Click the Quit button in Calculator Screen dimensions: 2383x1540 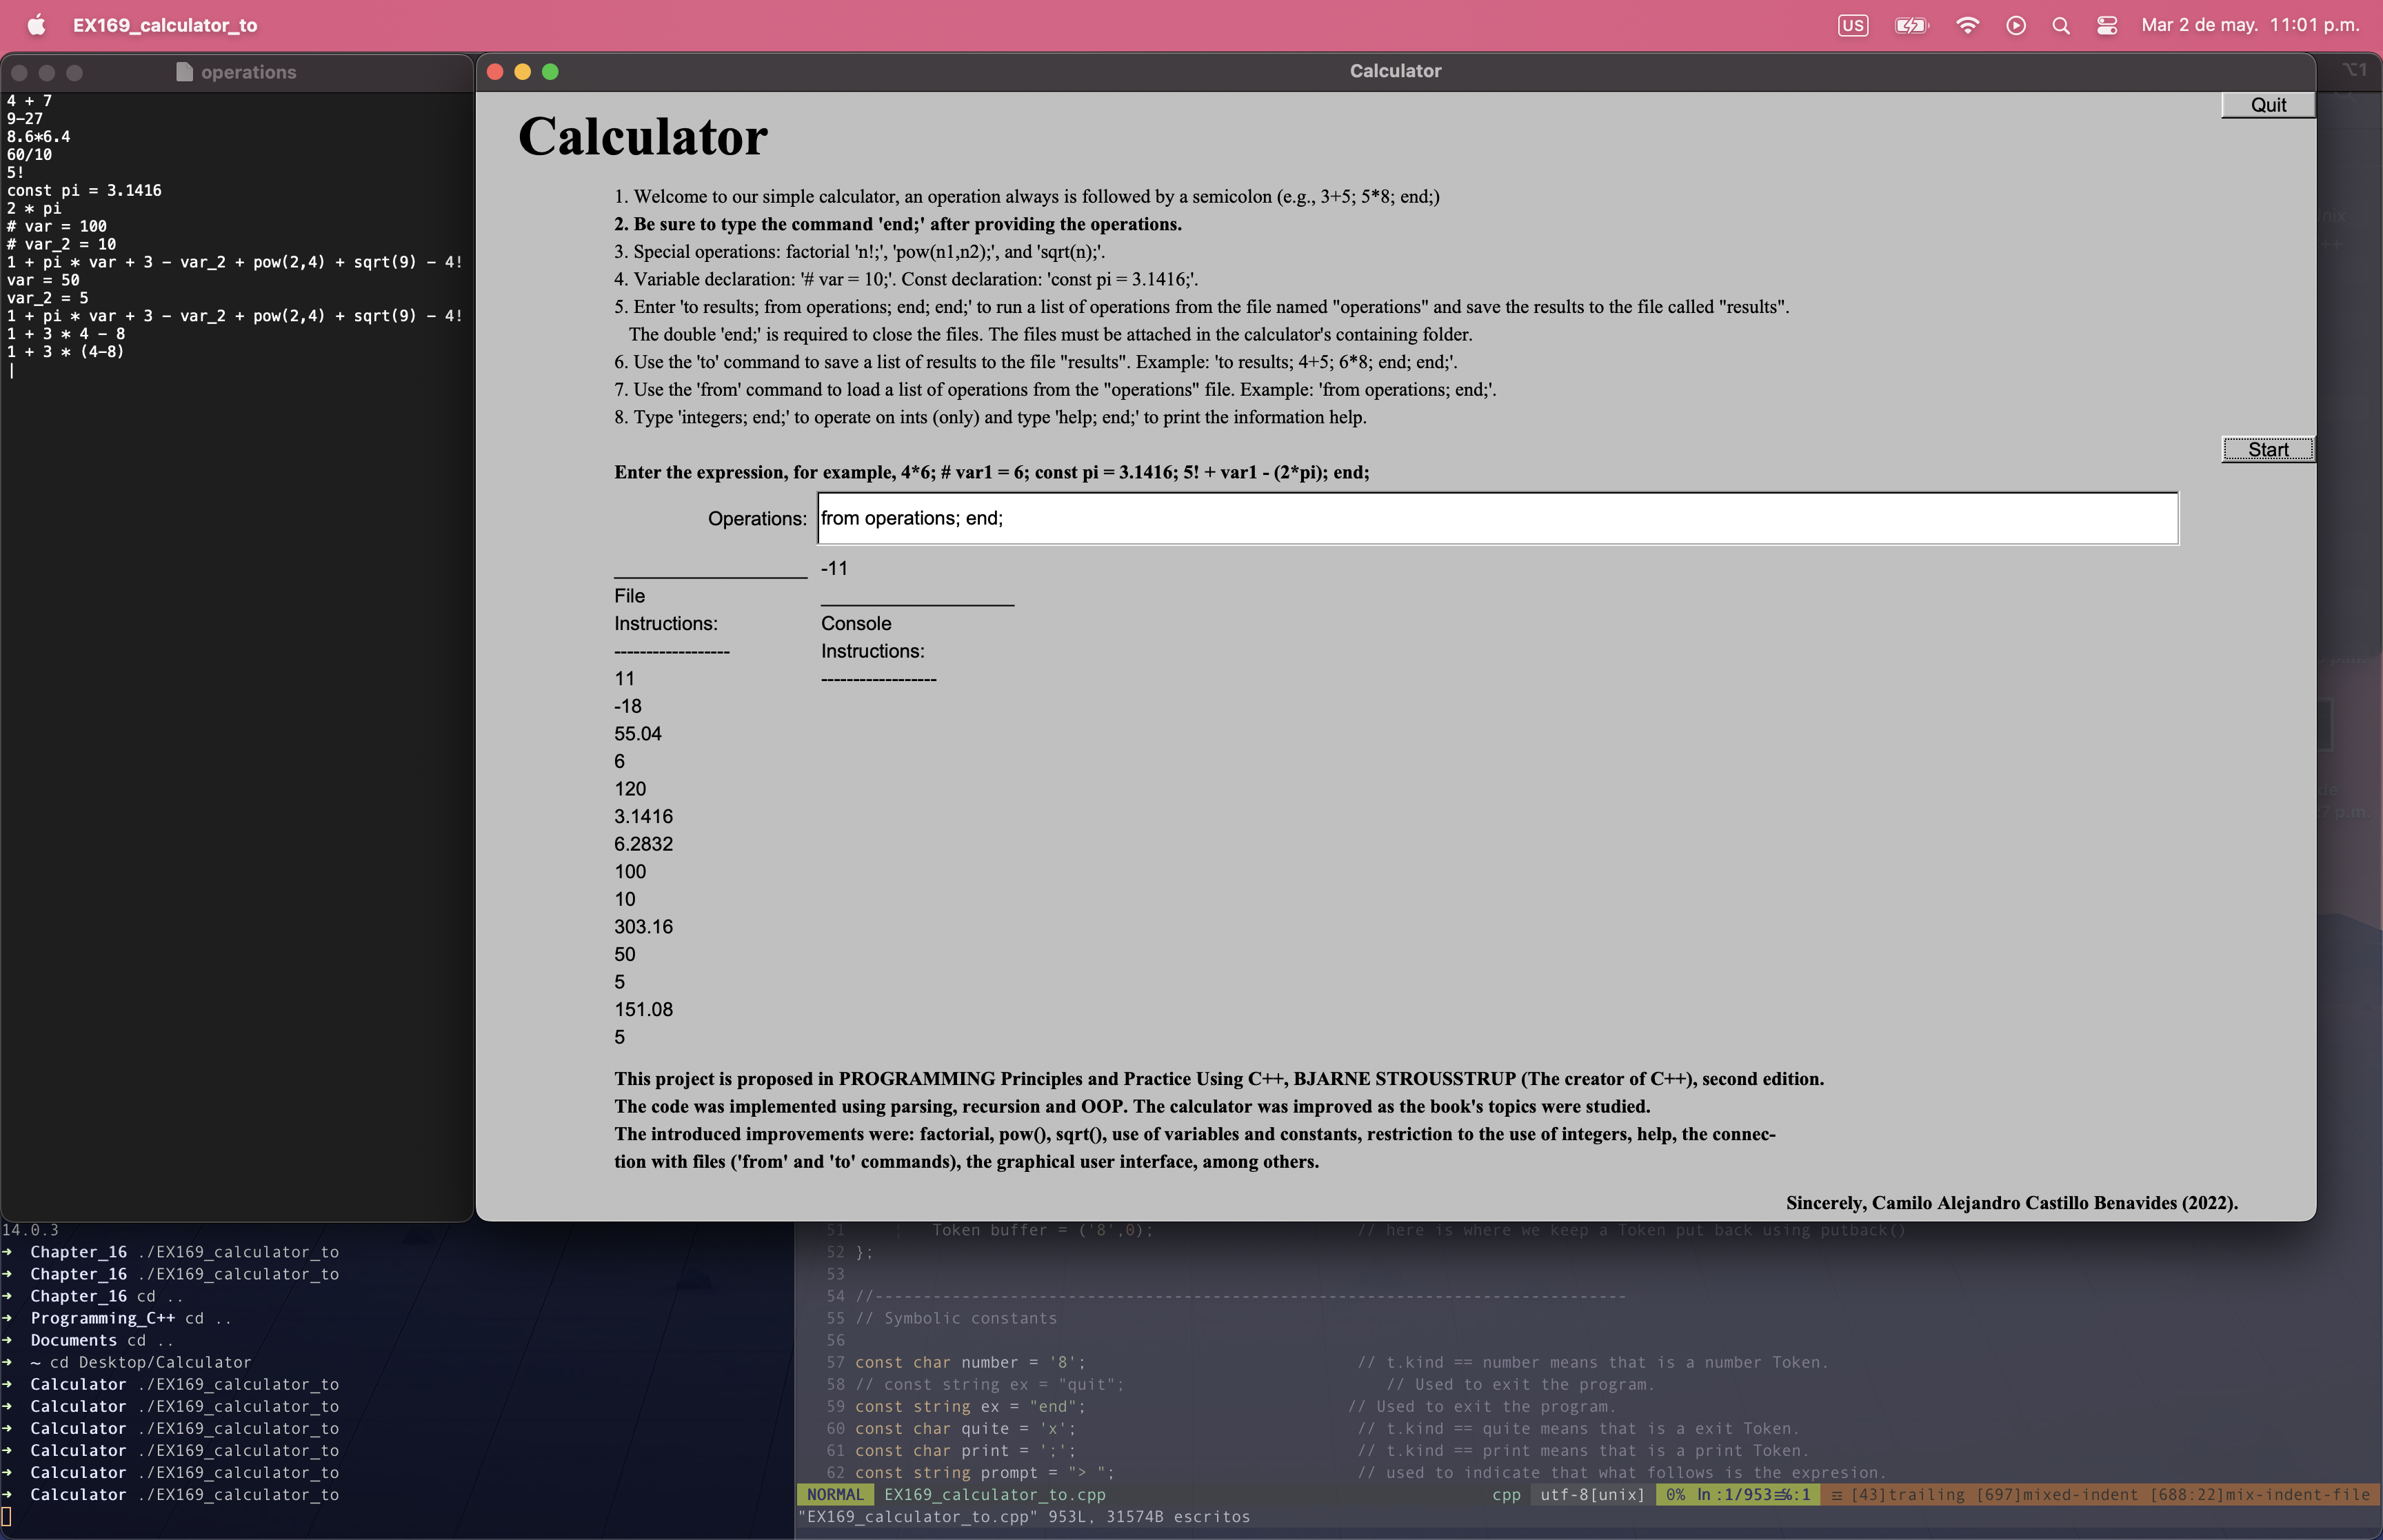pos(2267,105)
